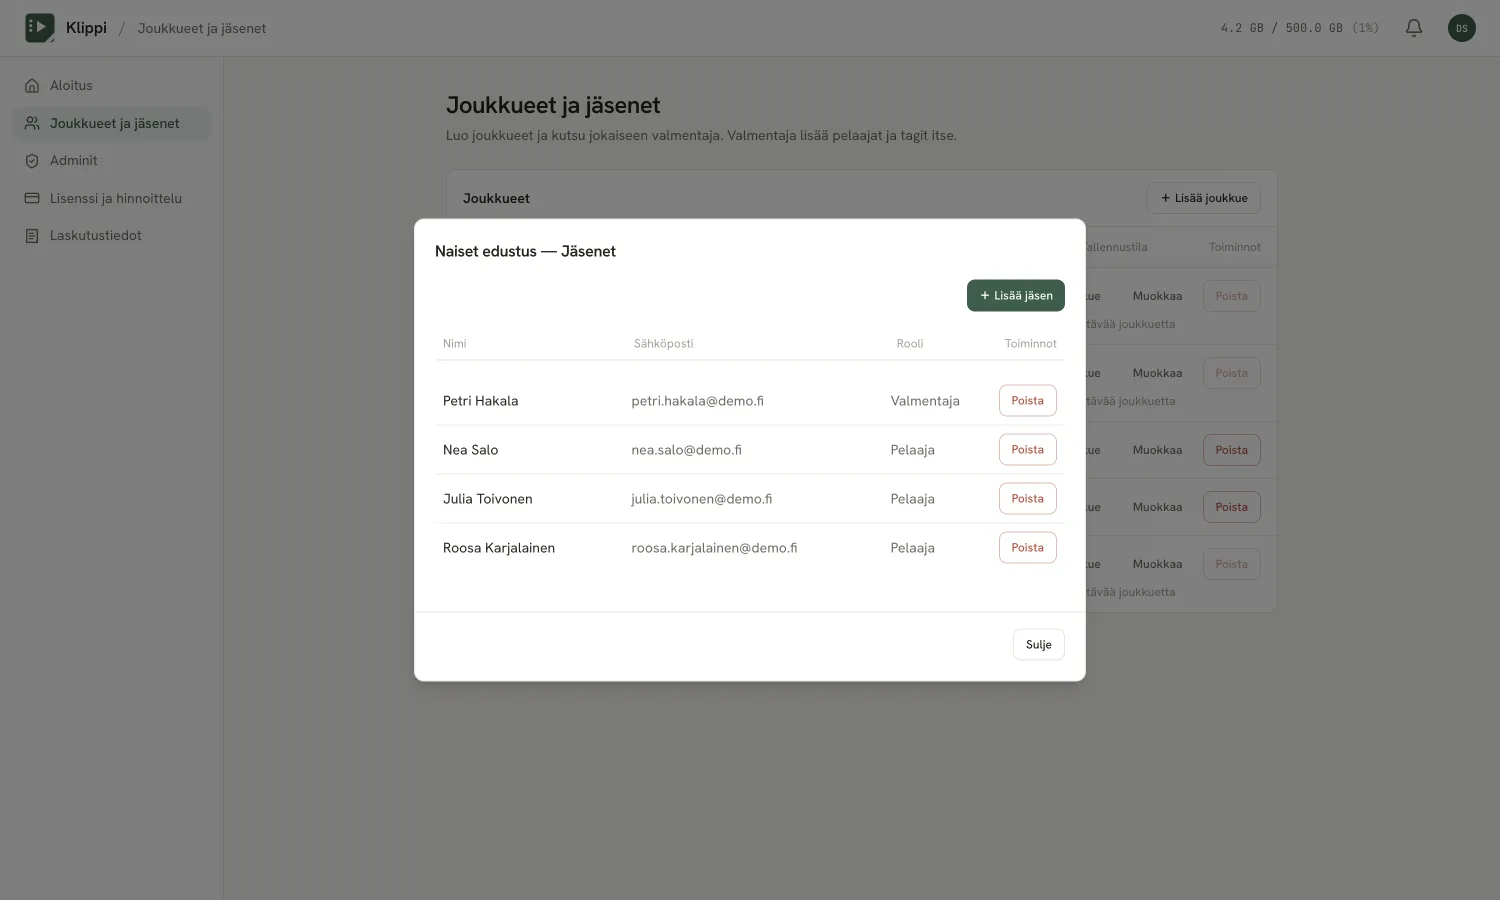Screen dimensions: 1500x900
Task: Click the Klippi logo icon
Action: (40, 28)
